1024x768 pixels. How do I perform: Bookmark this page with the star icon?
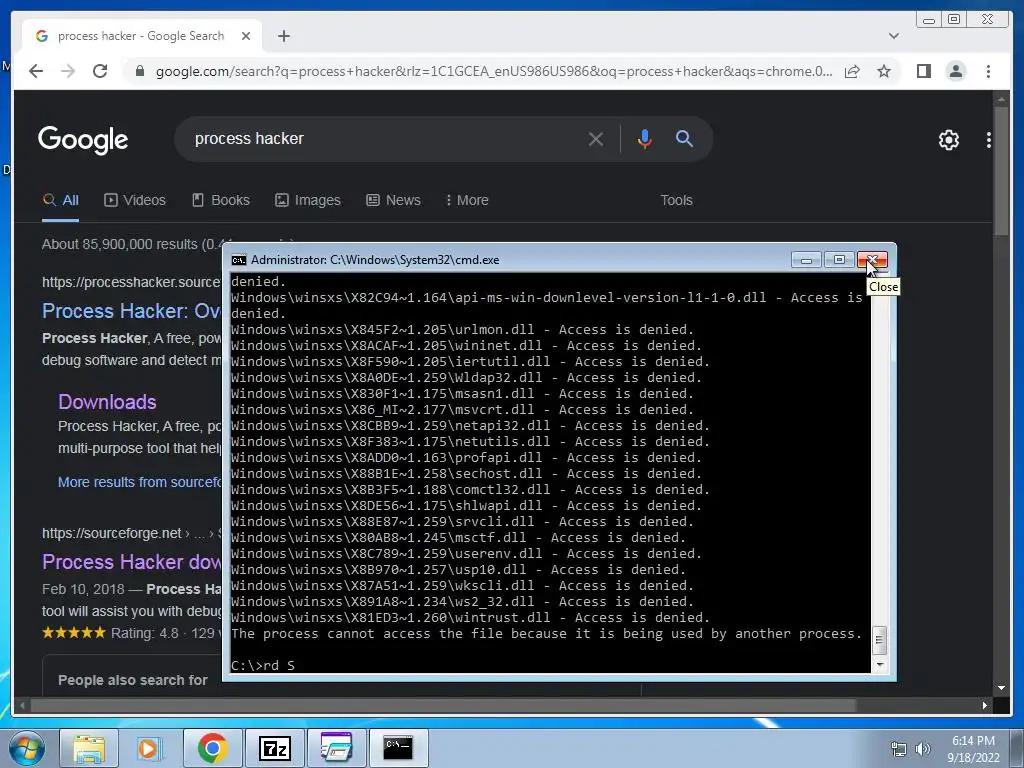pos(884,71)
